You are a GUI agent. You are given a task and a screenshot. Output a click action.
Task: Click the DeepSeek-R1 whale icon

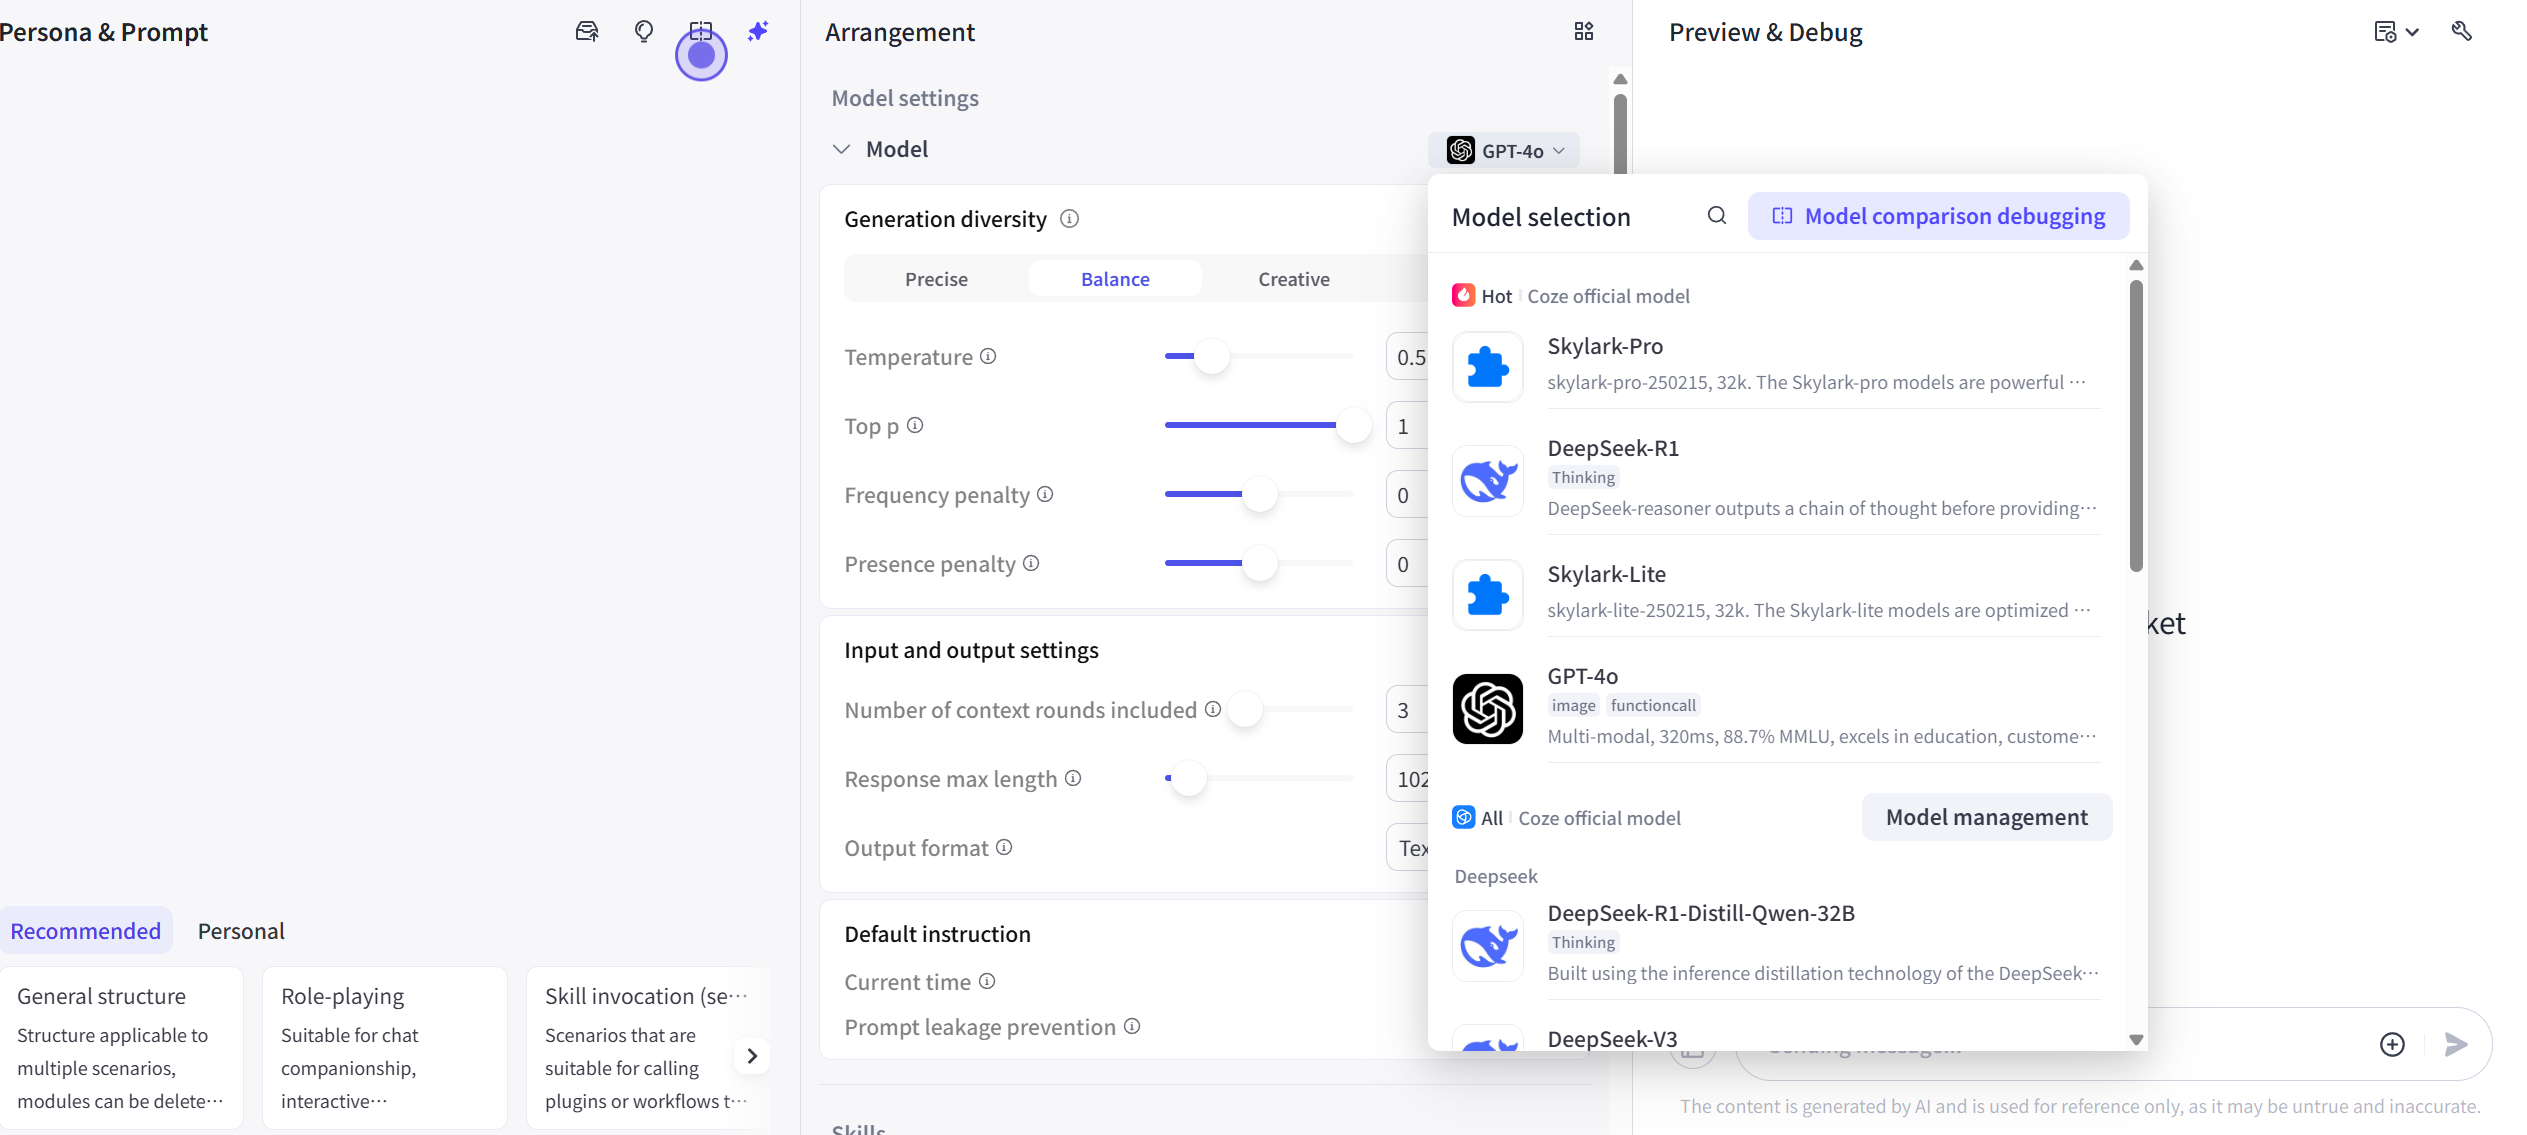[1488, 481]
